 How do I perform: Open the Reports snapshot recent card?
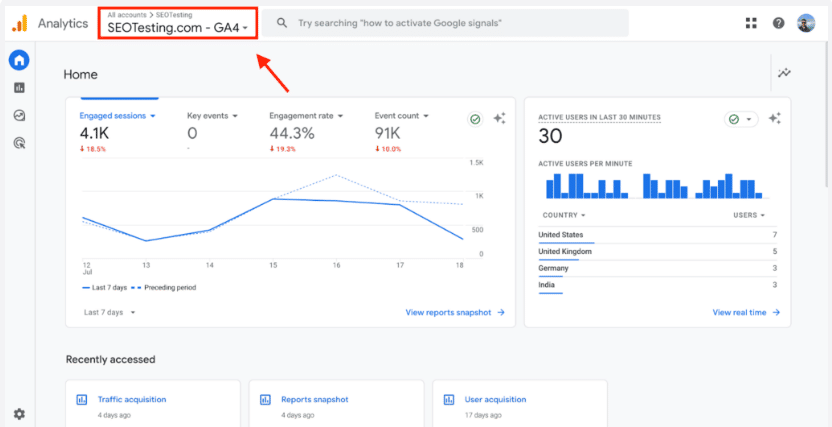pos(336,403)
